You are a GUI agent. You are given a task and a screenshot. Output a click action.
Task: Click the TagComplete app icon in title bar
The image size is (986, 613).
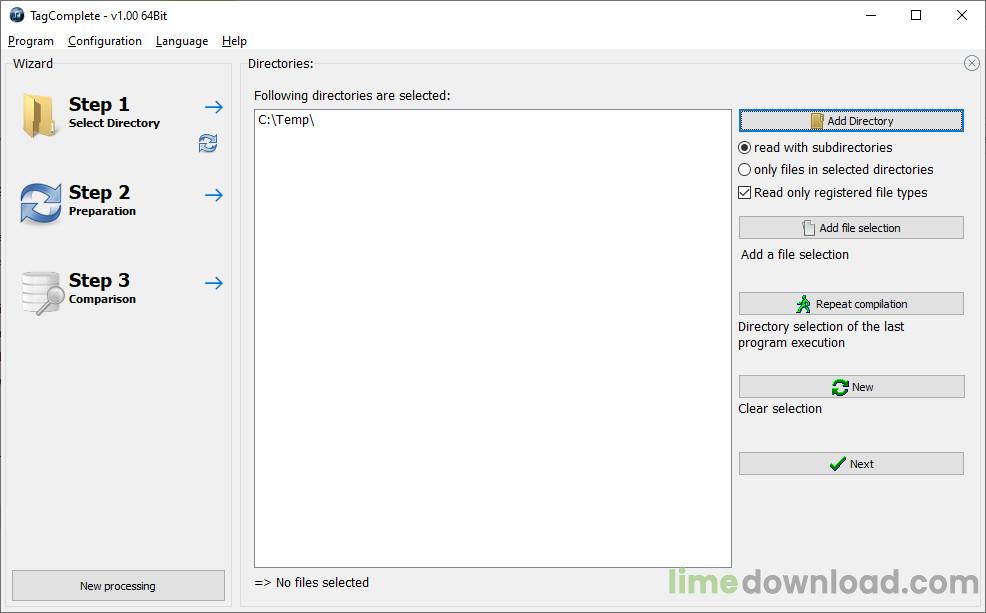coord(17,15)
